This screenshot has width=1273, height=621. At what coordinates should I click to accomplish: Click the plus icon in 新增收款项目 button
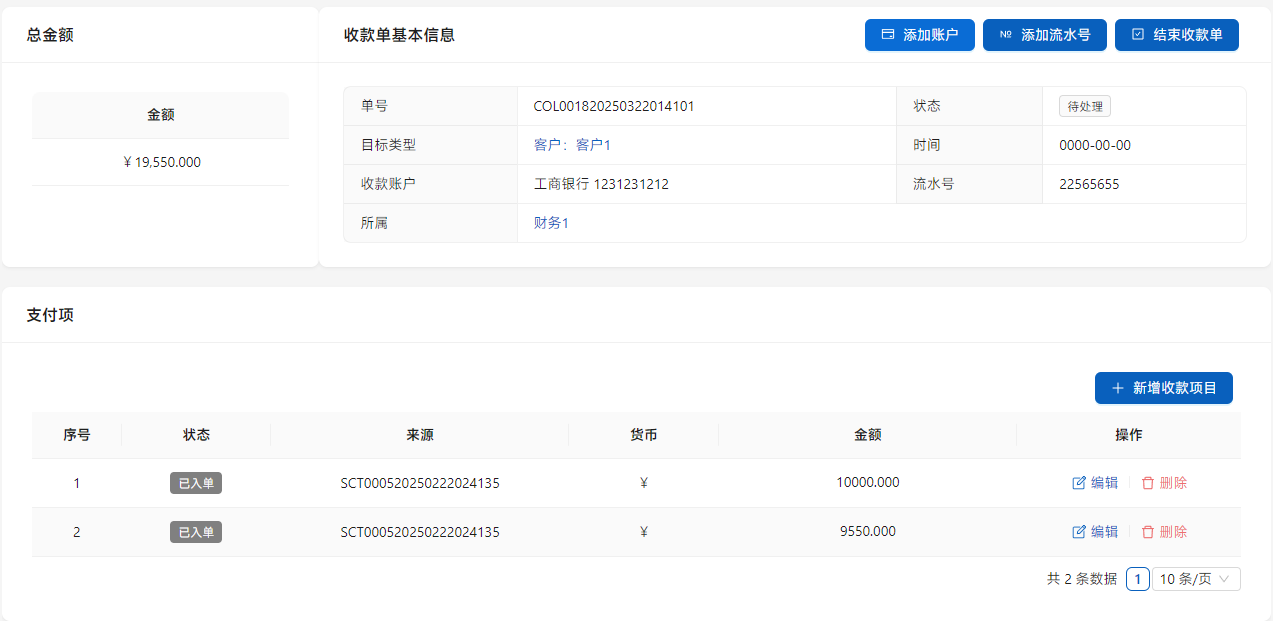coord(1118,388)
